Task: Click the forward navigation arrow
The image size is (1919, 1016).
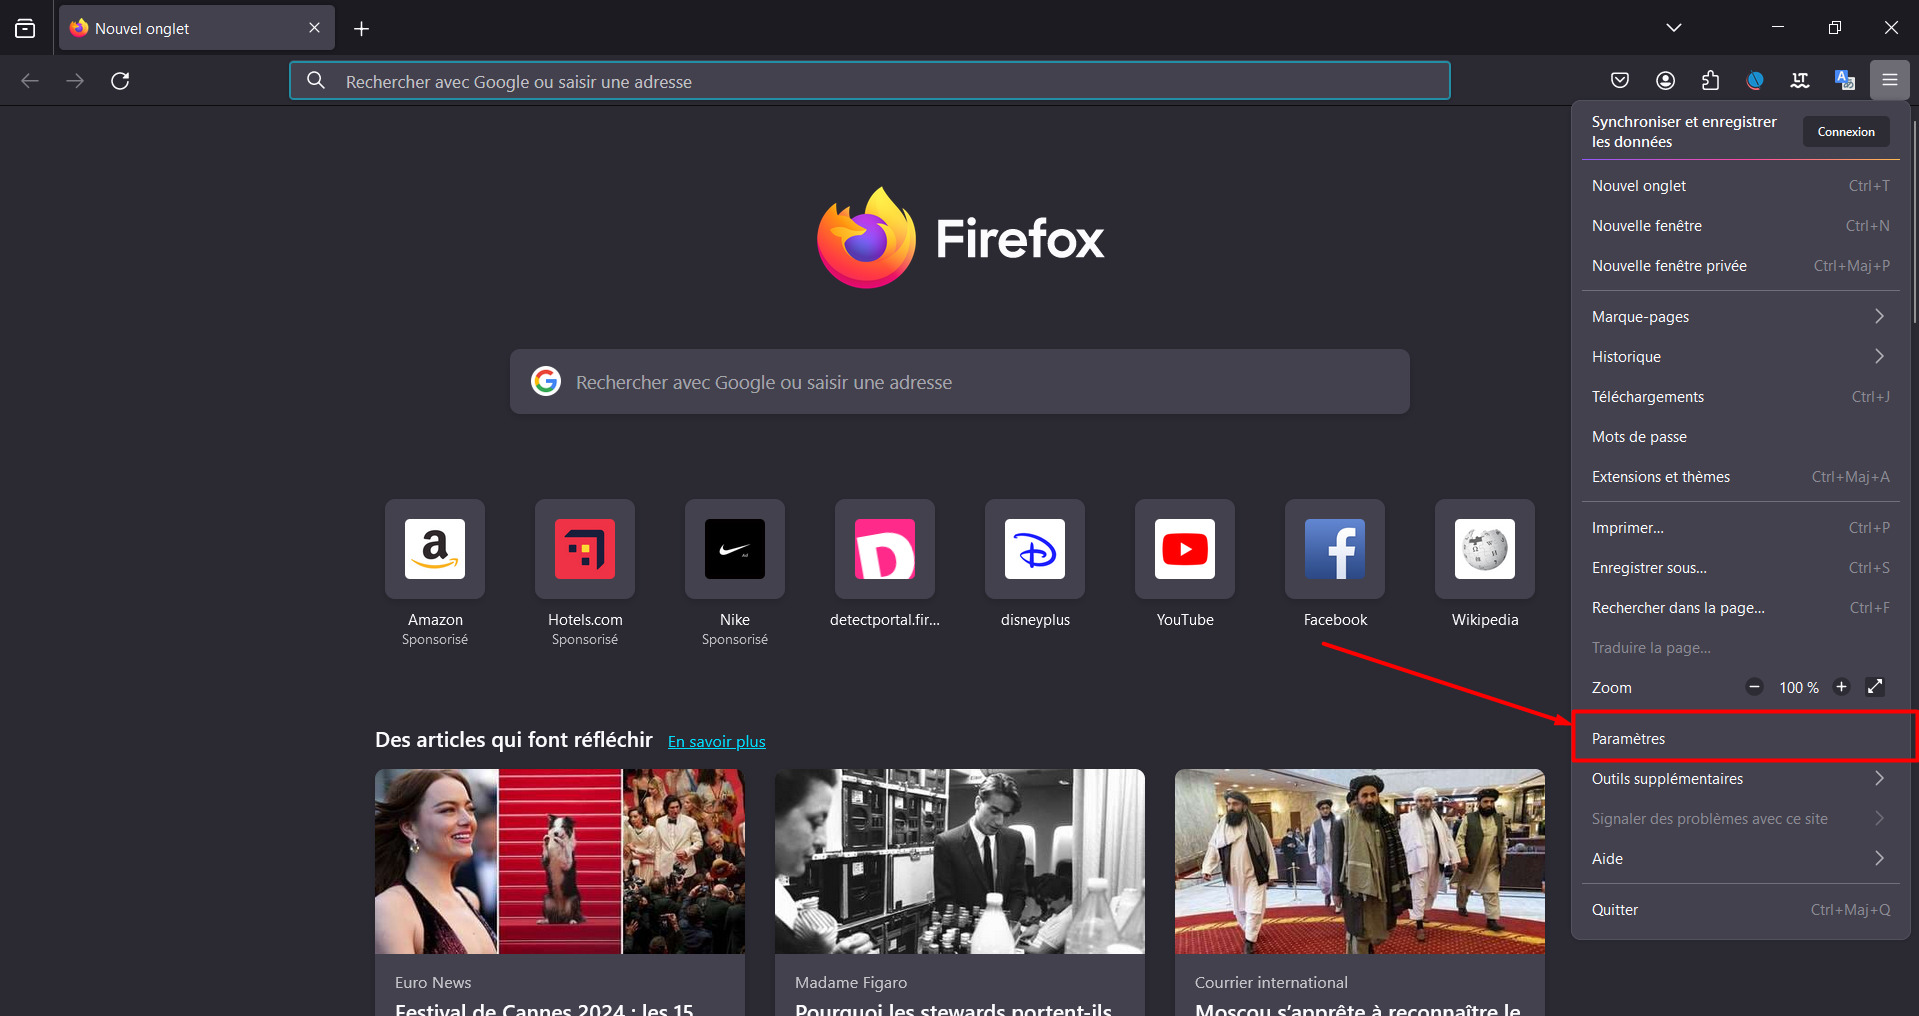Action: click(75, 81)
